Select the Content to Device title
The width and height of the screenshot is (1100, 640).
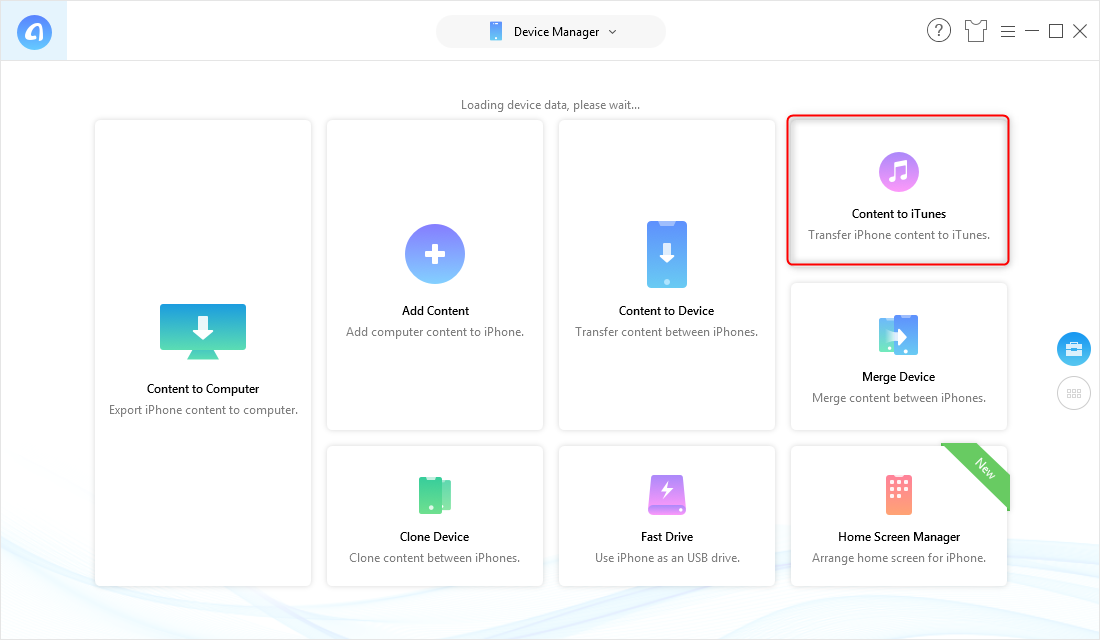(x=666, y=311)
